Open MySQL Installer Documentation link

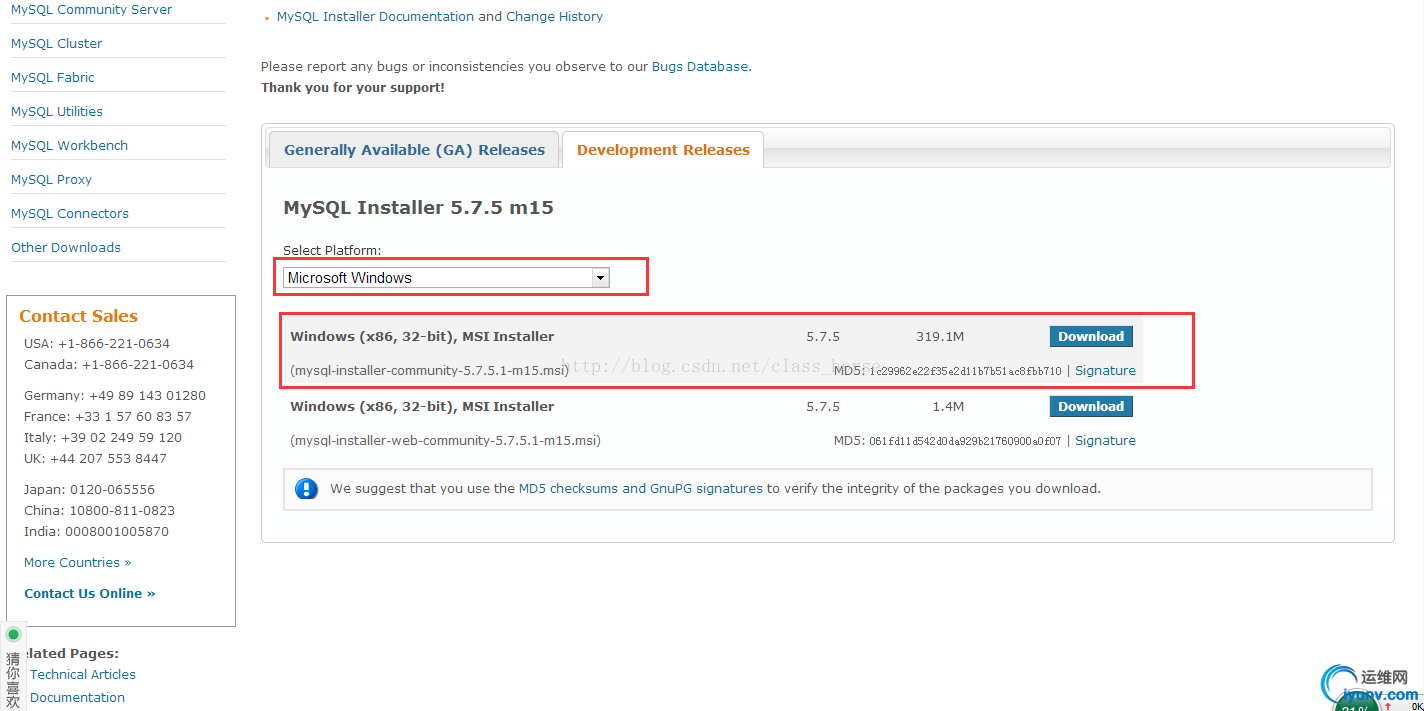[x=375, y=17]
